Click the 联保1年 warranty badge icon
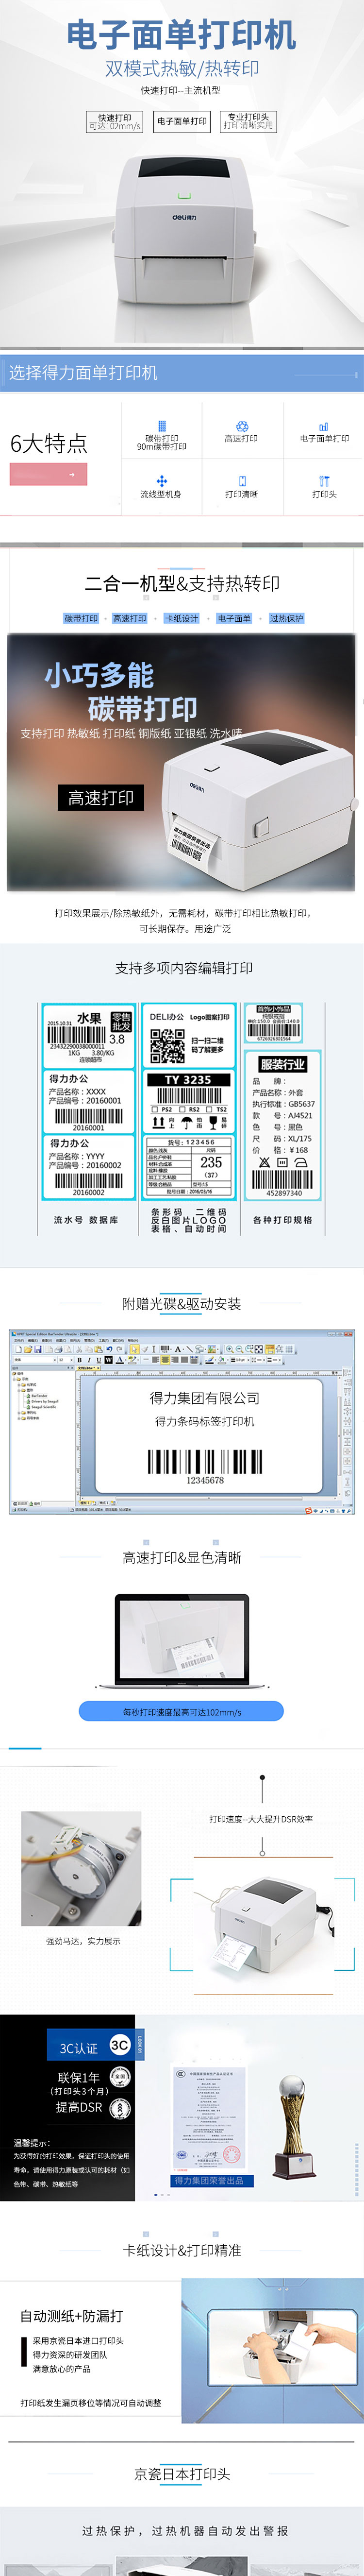The width and height of the screenshot is (364, 2576). click(119, 2078)
